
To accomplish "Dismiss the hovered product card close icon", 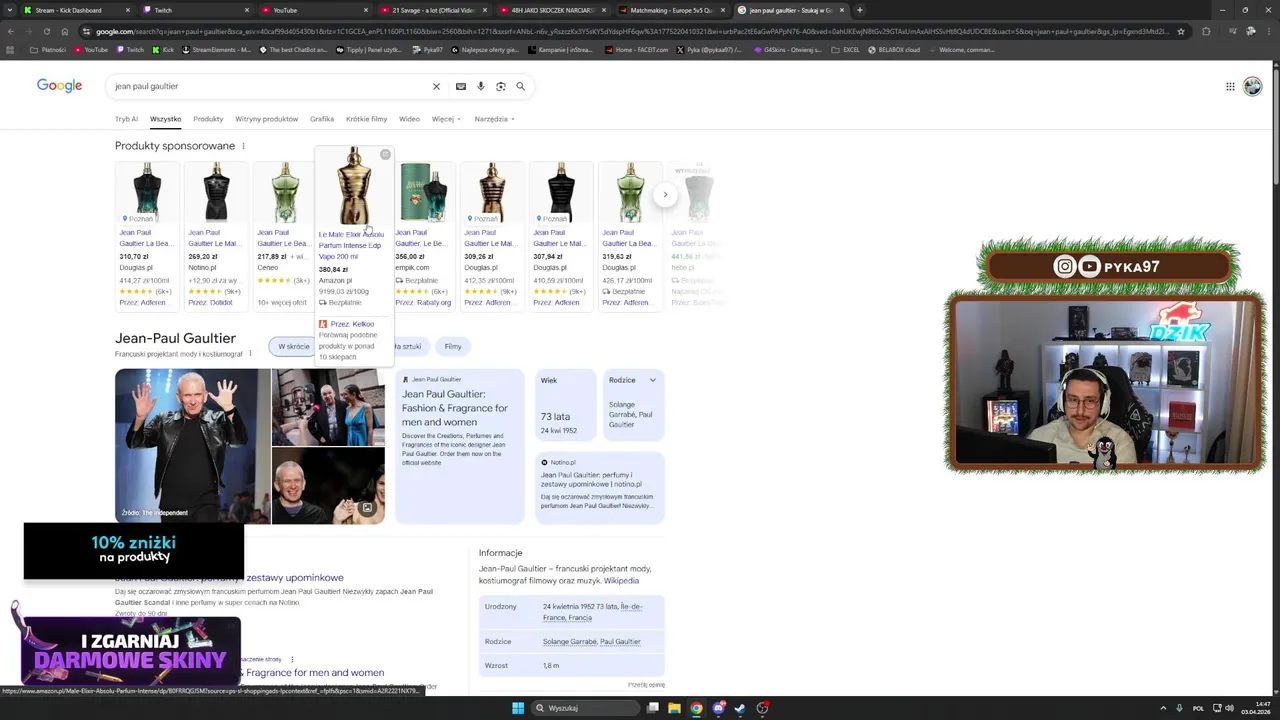I will [385, 154].
